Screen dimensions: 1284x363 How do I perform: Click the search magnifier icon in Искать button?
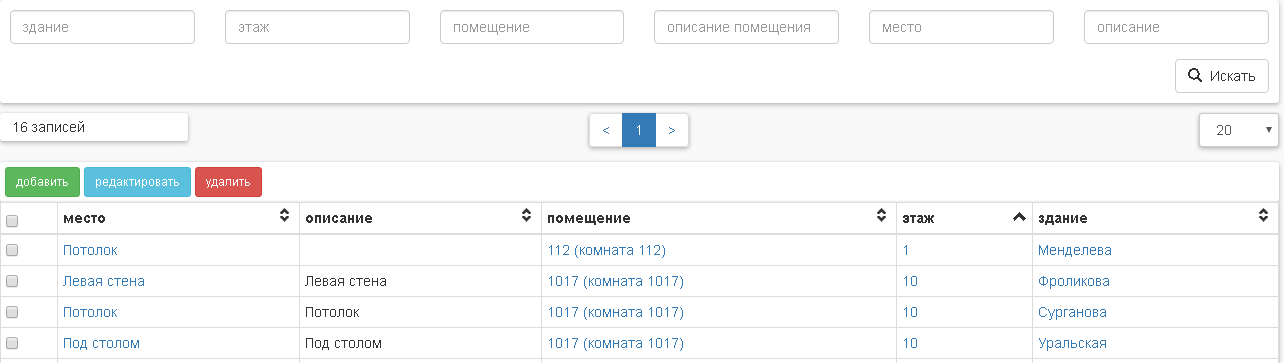click(1194, 76)
